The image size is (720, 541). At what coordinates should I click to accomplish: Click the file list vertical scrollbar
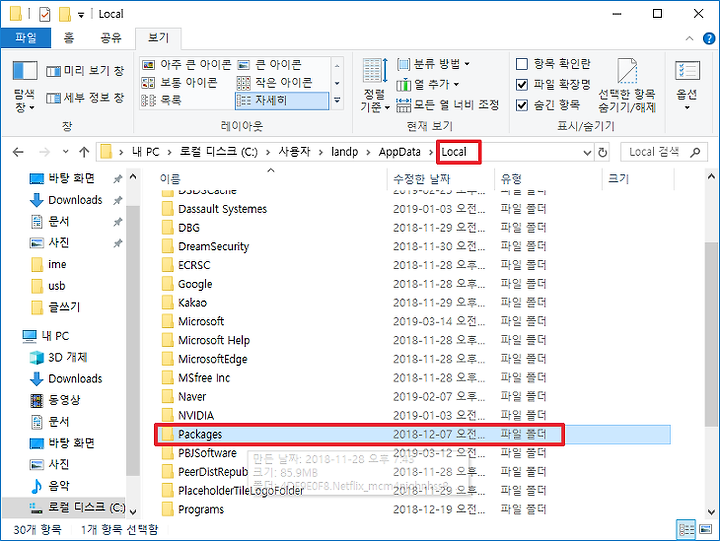pos(711,335)
